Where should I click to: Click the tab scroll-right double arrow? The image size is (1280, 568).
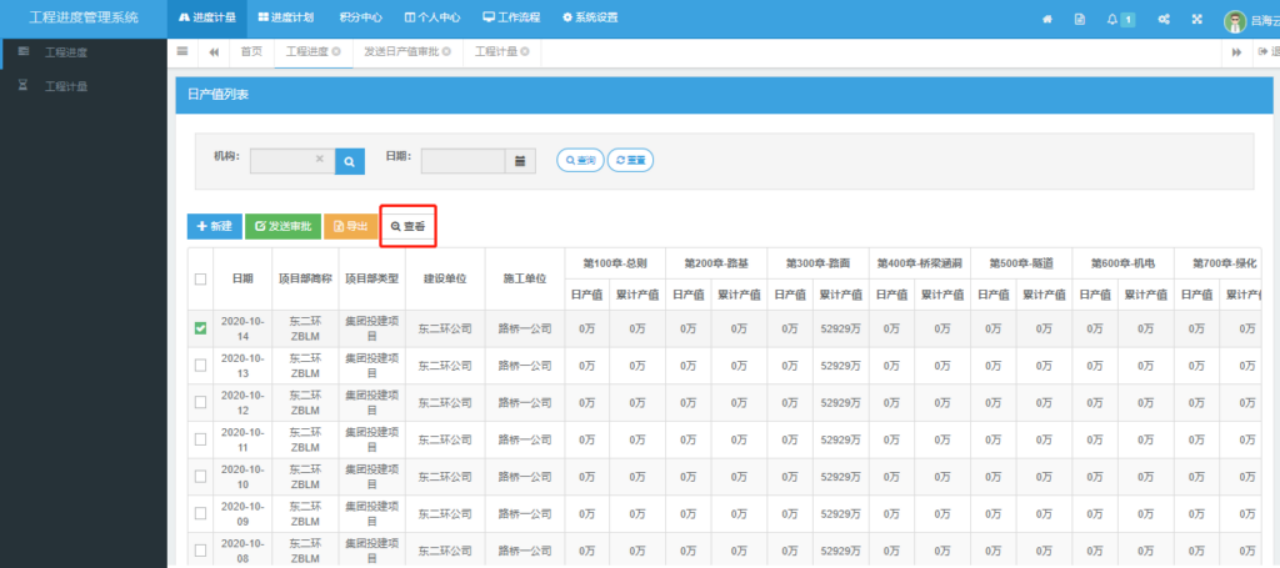pos(1237,52)
